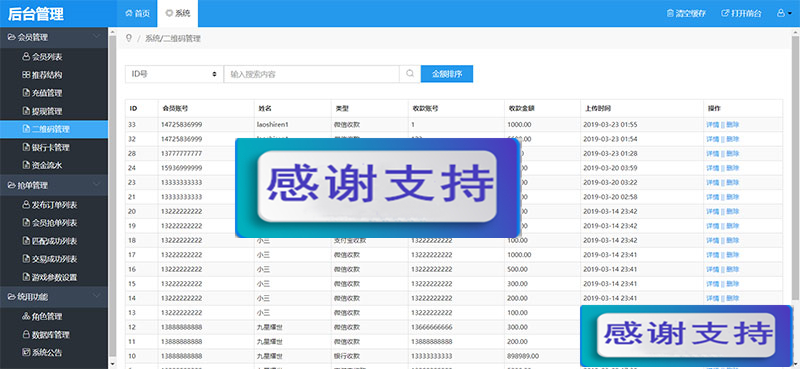
Task: Click timestamp 2019-03-23 01:55 in row 33
Action: (x=610, y=125)
